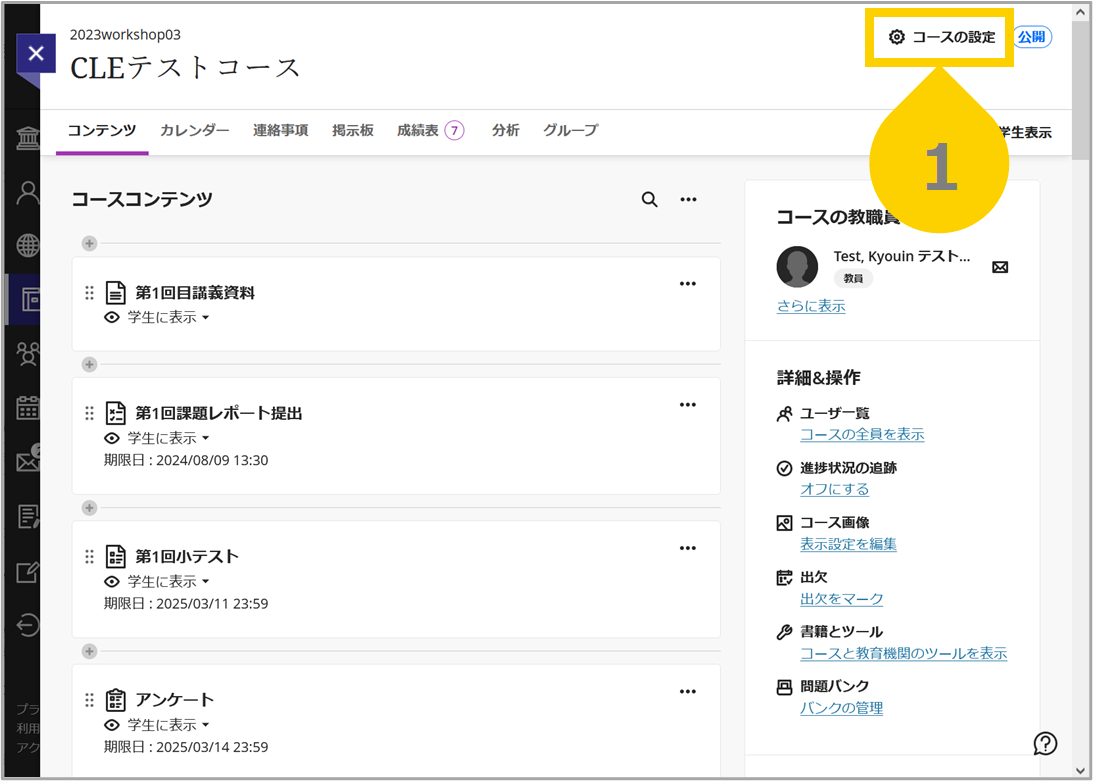Expand 学生に表示 dropdown for 第1回目講義資料
The image size is (1093, 781).
(168, 317)
